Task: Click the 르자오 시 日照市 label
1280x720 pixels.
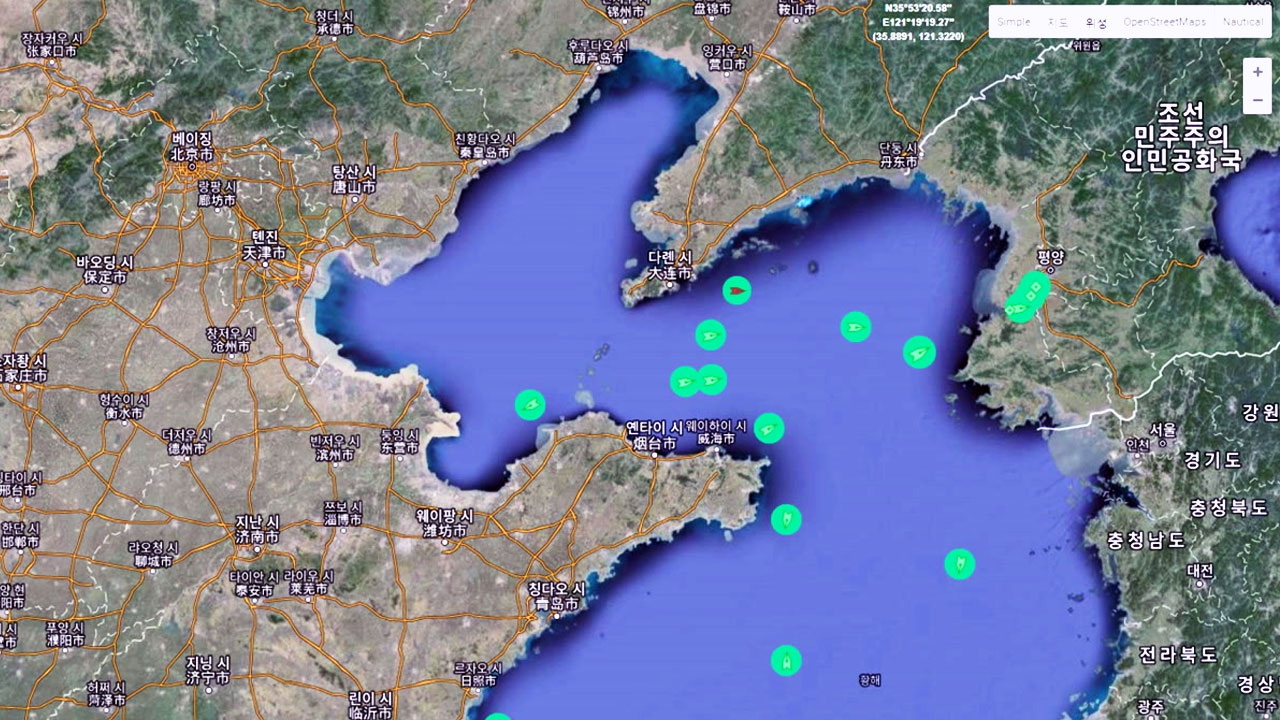Action: [x=477, y=674]
